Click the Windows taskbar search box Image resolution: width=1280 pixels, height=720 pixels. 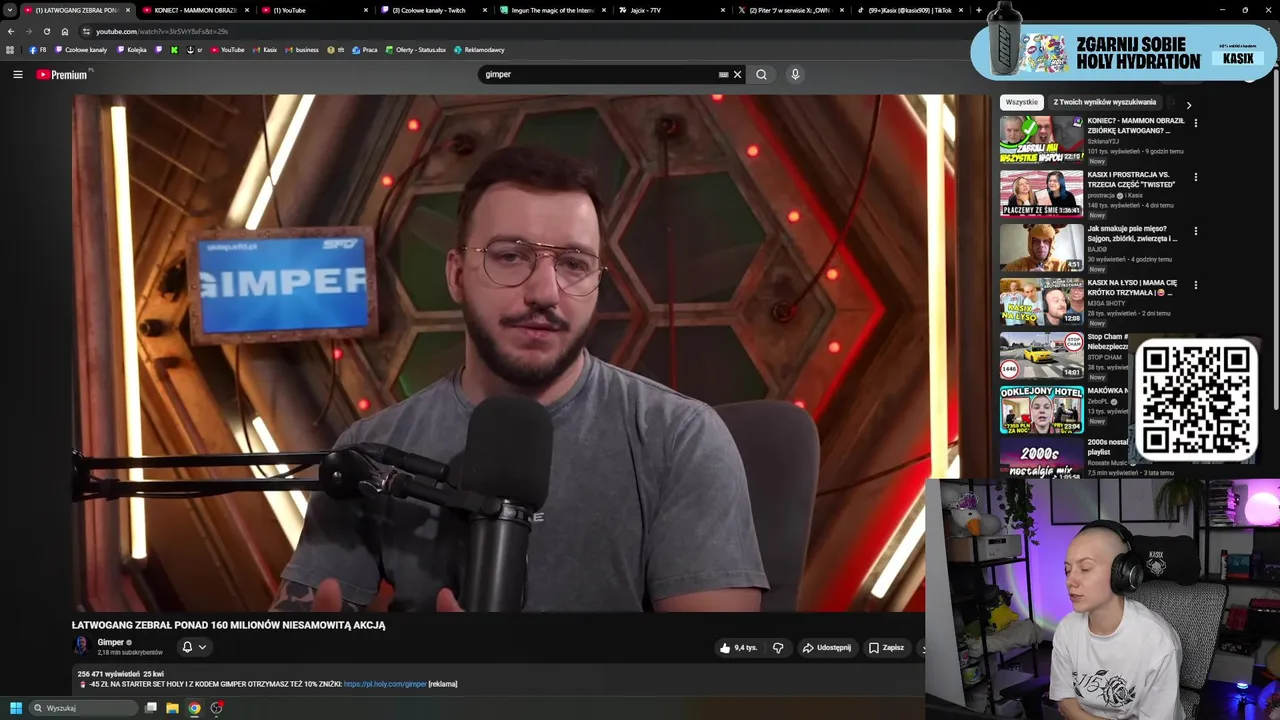[83, 708]
